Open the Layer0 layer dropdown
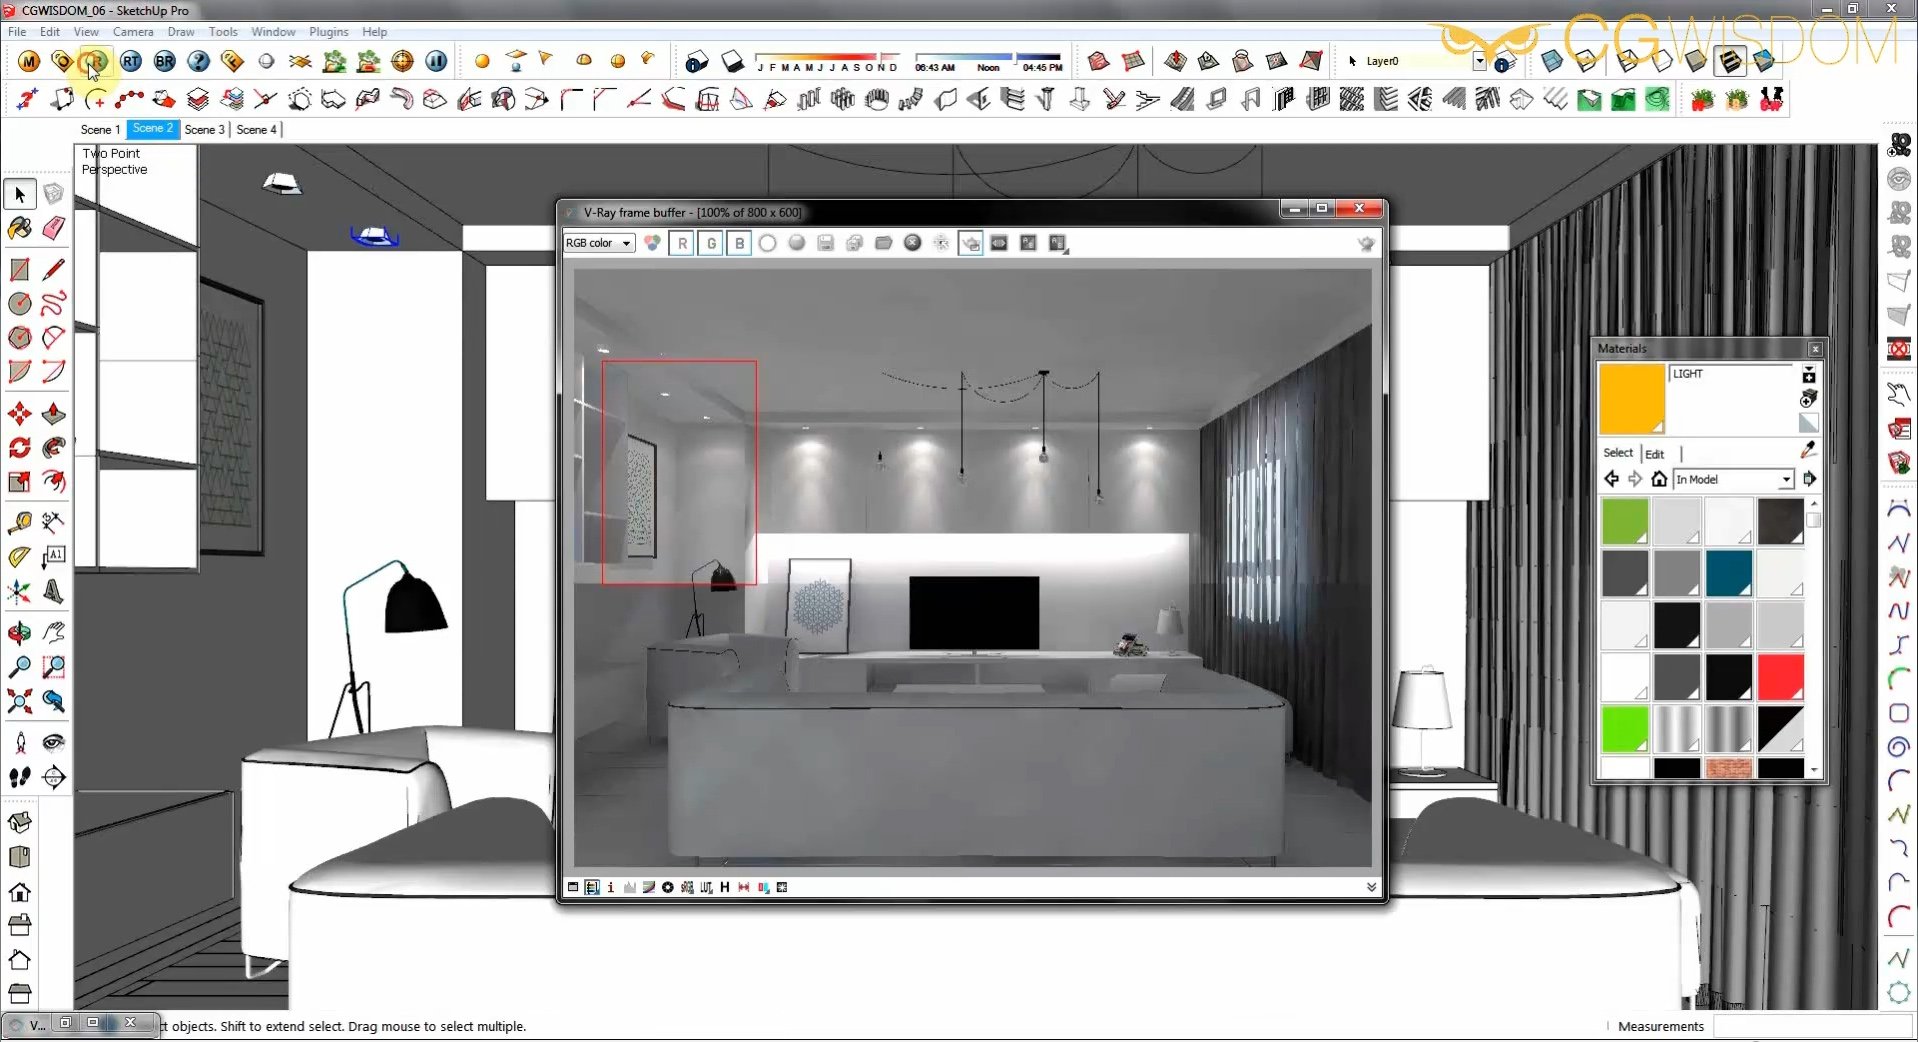This screenshot has width=1918, height=1042. (1479, 61)
